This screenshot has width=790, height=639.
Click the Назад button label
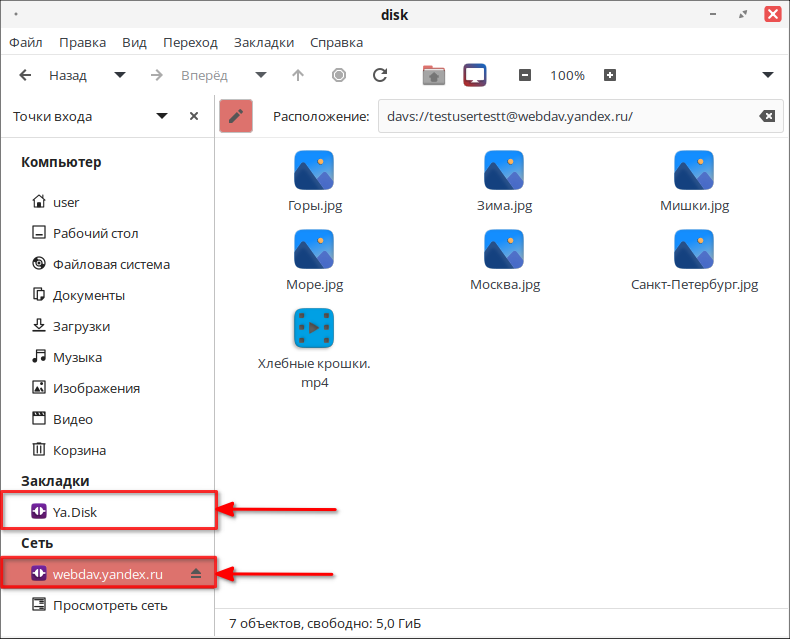pos(68,76)
